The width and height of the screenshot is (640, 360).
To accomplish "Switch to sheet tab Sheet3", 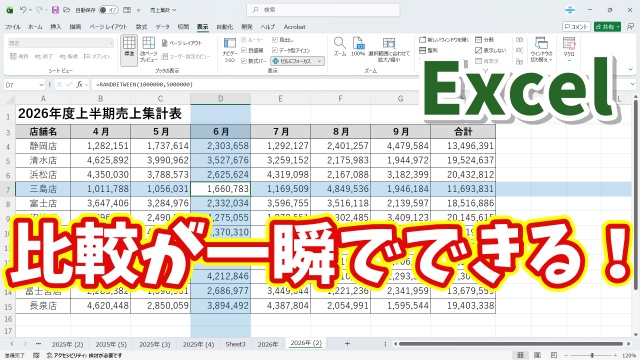I will tap(236, 344).
